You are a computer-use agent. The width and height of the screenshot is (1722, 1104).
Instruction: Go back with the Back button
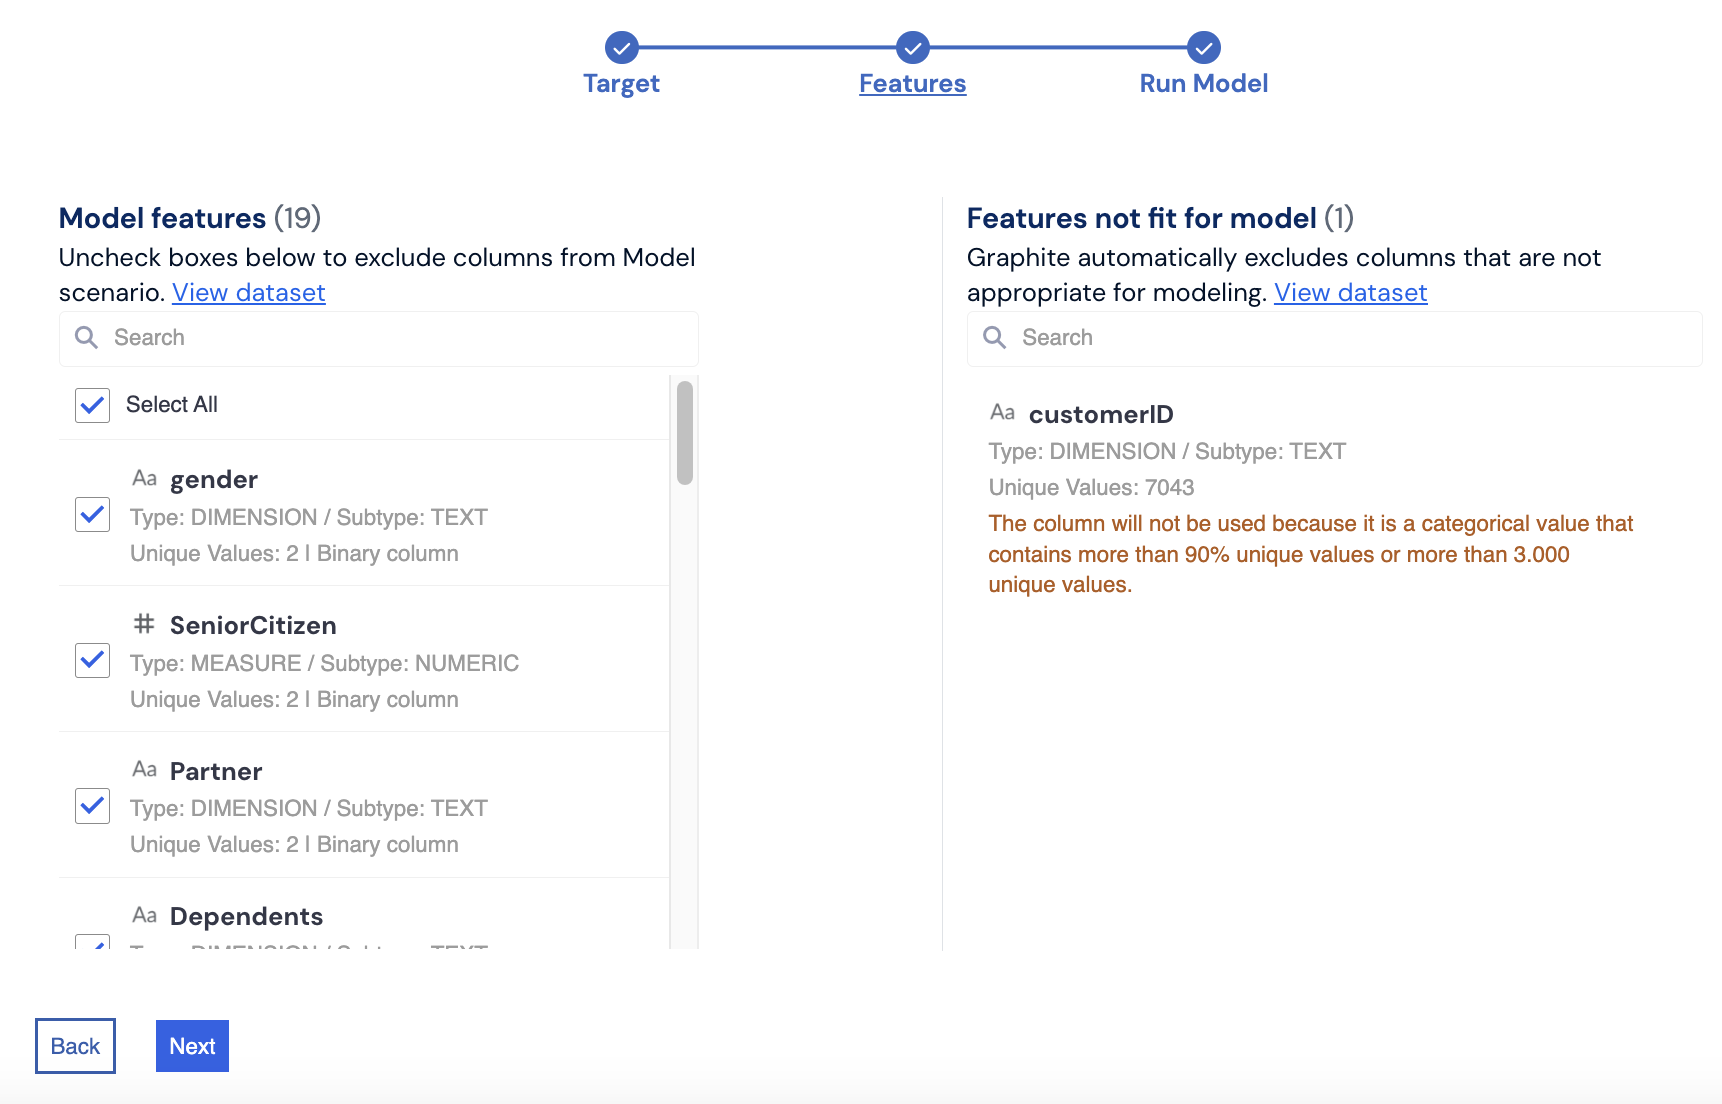coord(75,1046)
